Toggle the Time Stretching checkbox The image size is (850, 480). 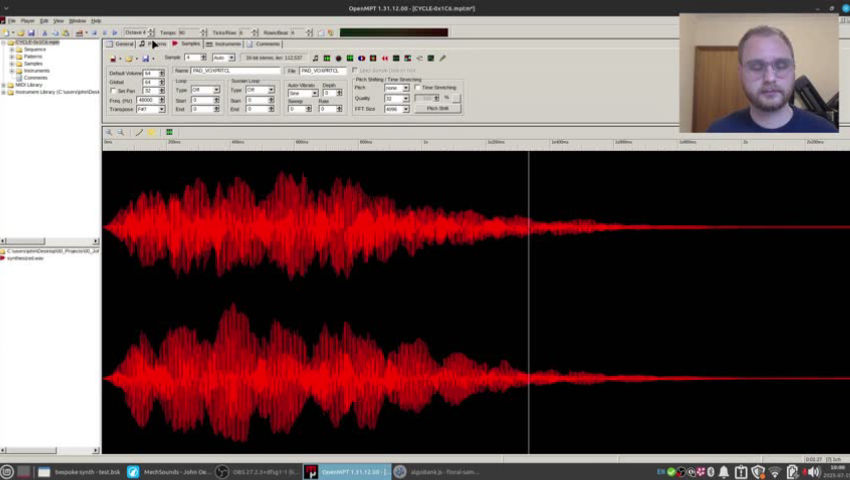click(418, 88)
